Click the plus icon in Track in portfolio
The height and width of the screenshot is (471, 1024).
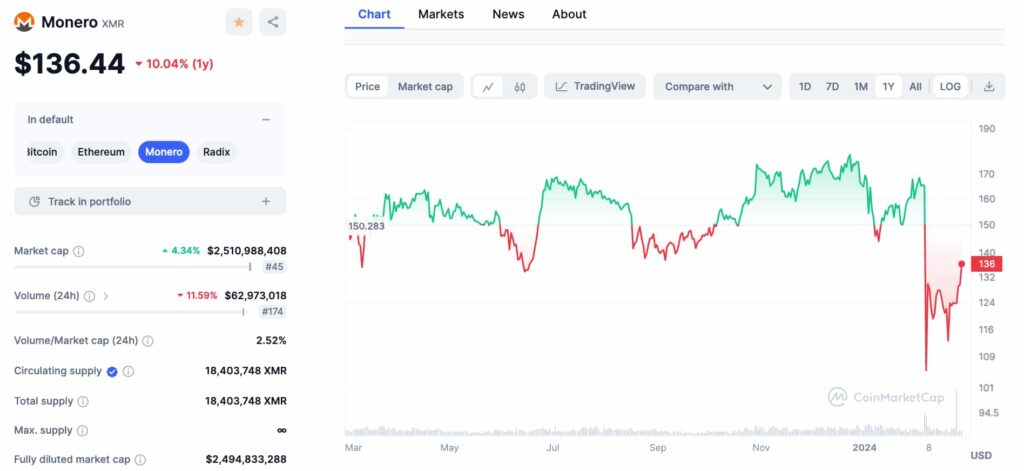click(266, 202)
